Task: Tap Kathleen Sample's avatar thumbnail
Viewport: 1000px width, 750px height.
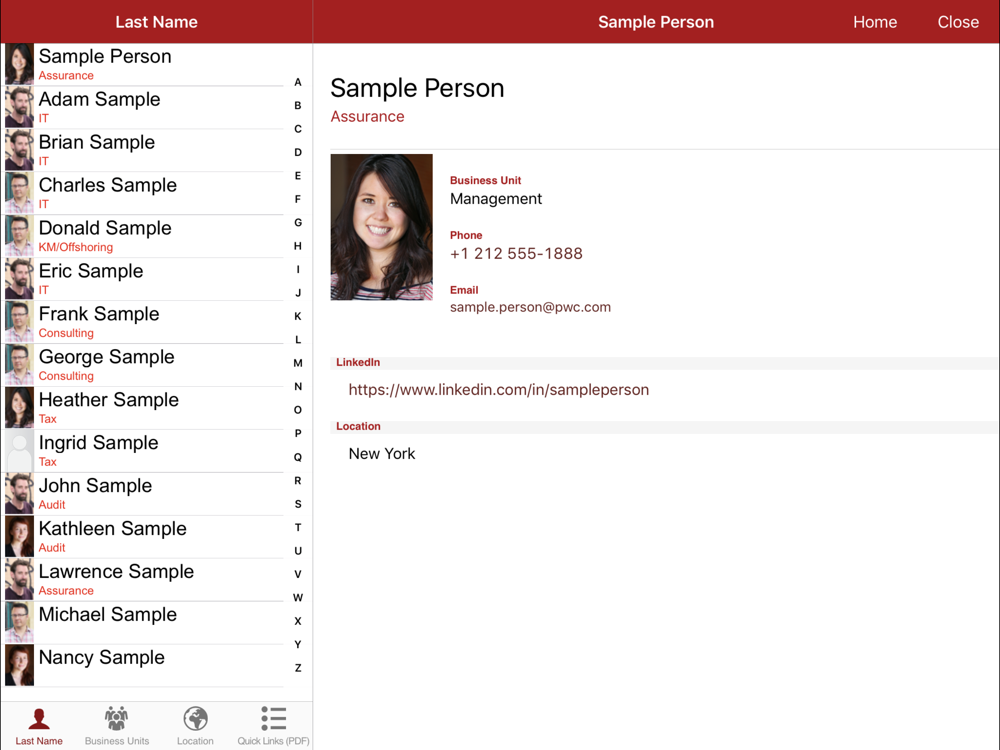Action: tap(19, 536)
